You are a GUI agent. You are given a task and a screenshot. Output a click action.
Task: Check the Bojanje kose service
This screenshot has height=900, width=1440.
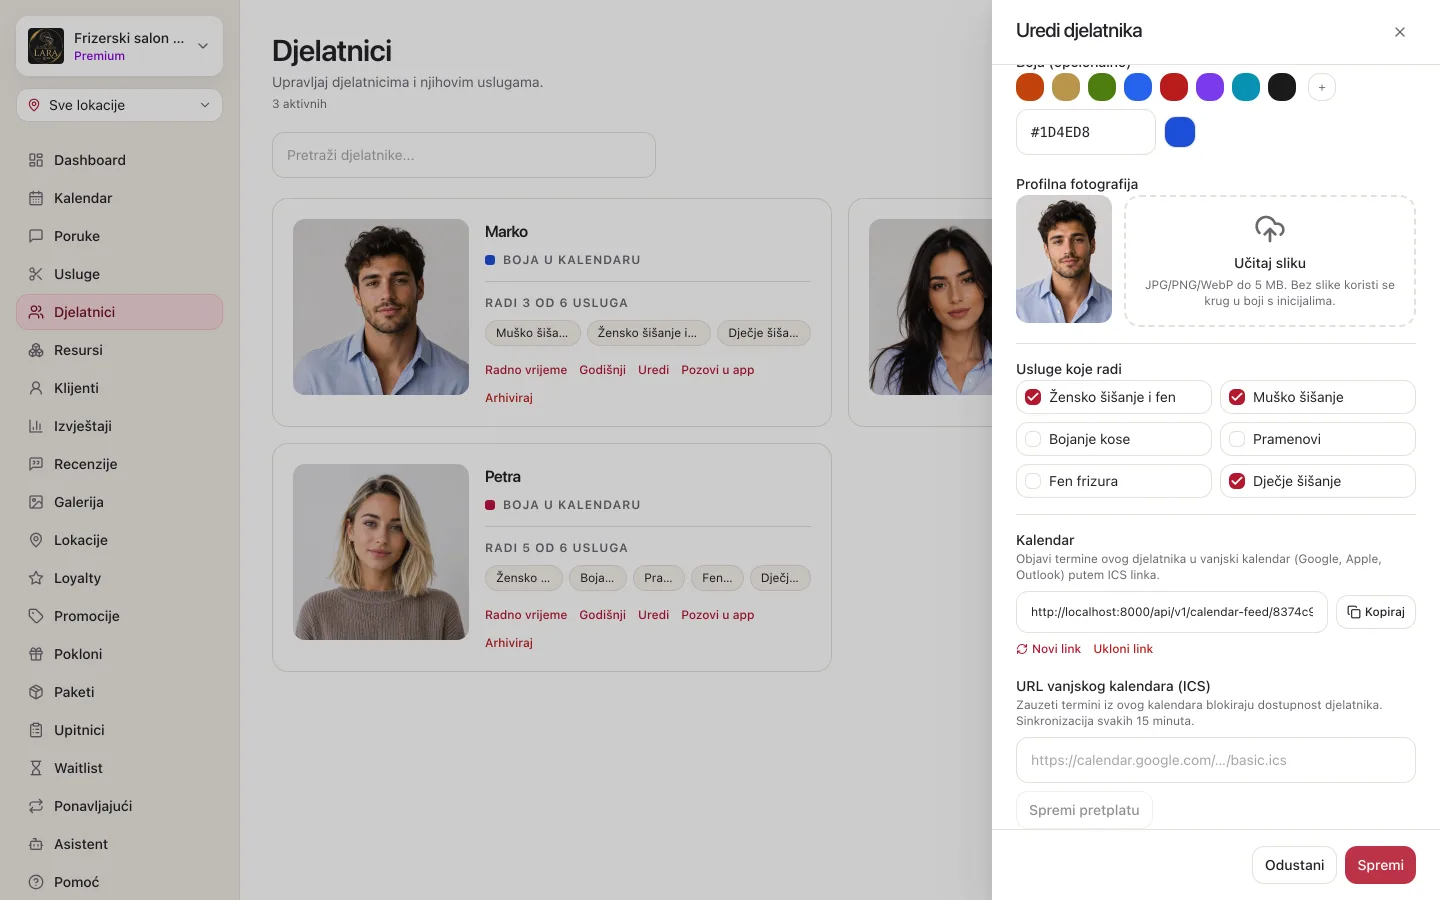pos(1033,439)
